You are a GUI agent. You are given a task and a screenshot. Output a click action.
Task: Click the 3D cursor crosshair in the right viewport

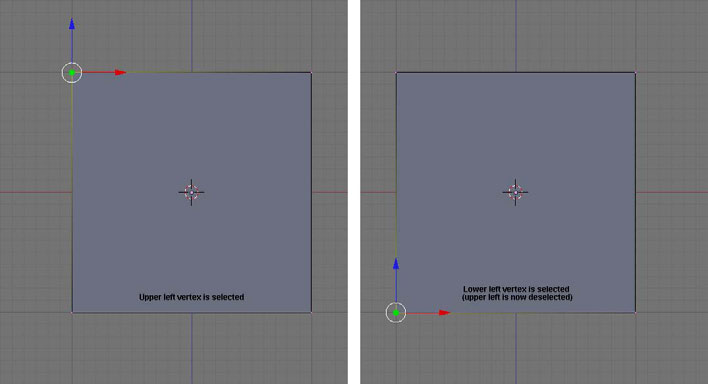pos(516,192)
